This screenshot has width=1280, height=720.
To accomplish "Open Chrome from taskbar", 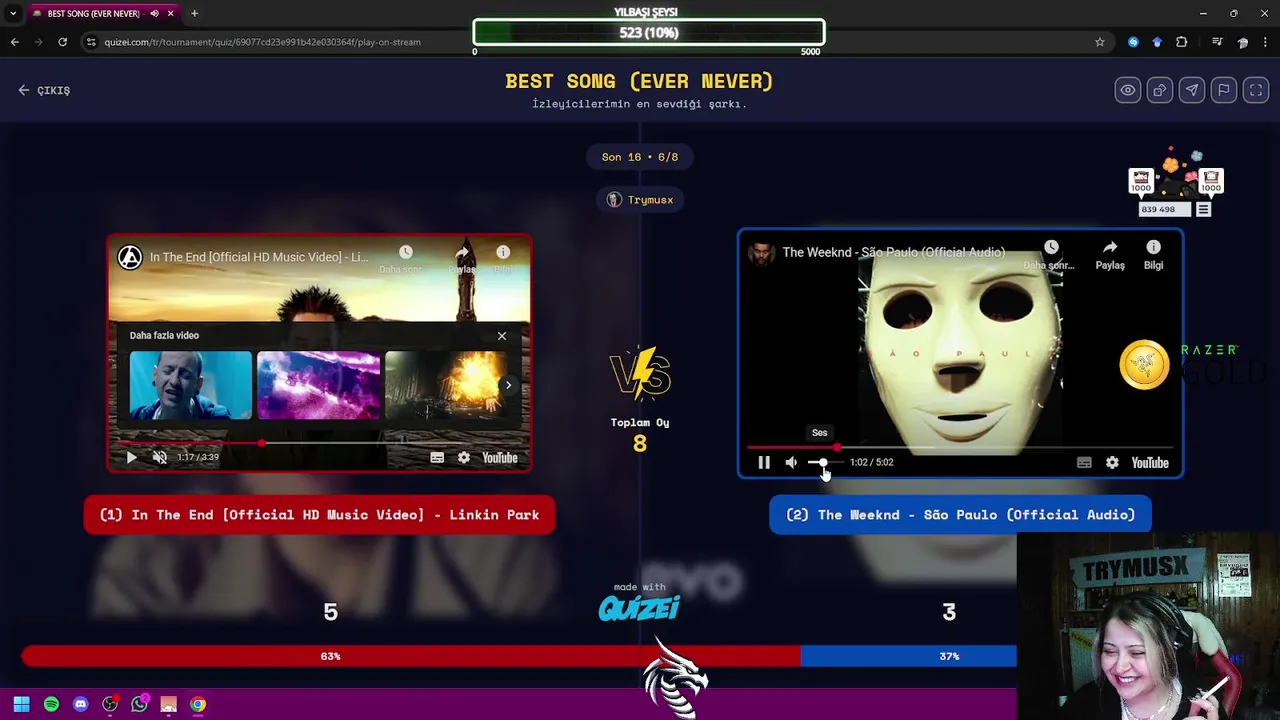I will tap(198, 704).
